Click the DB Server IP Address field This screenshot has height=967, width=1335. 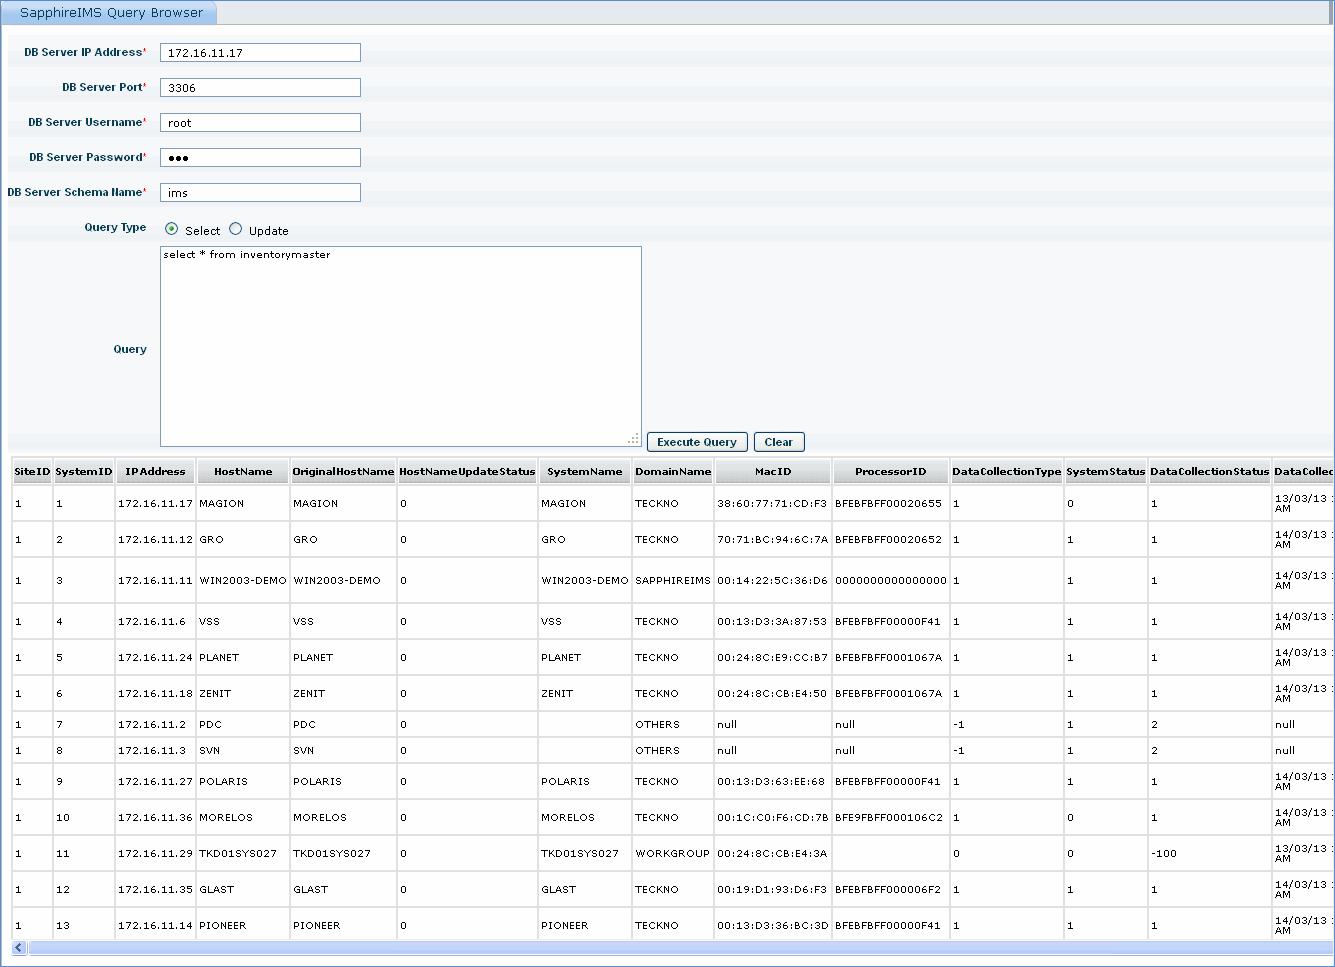(x=260, y=53)
